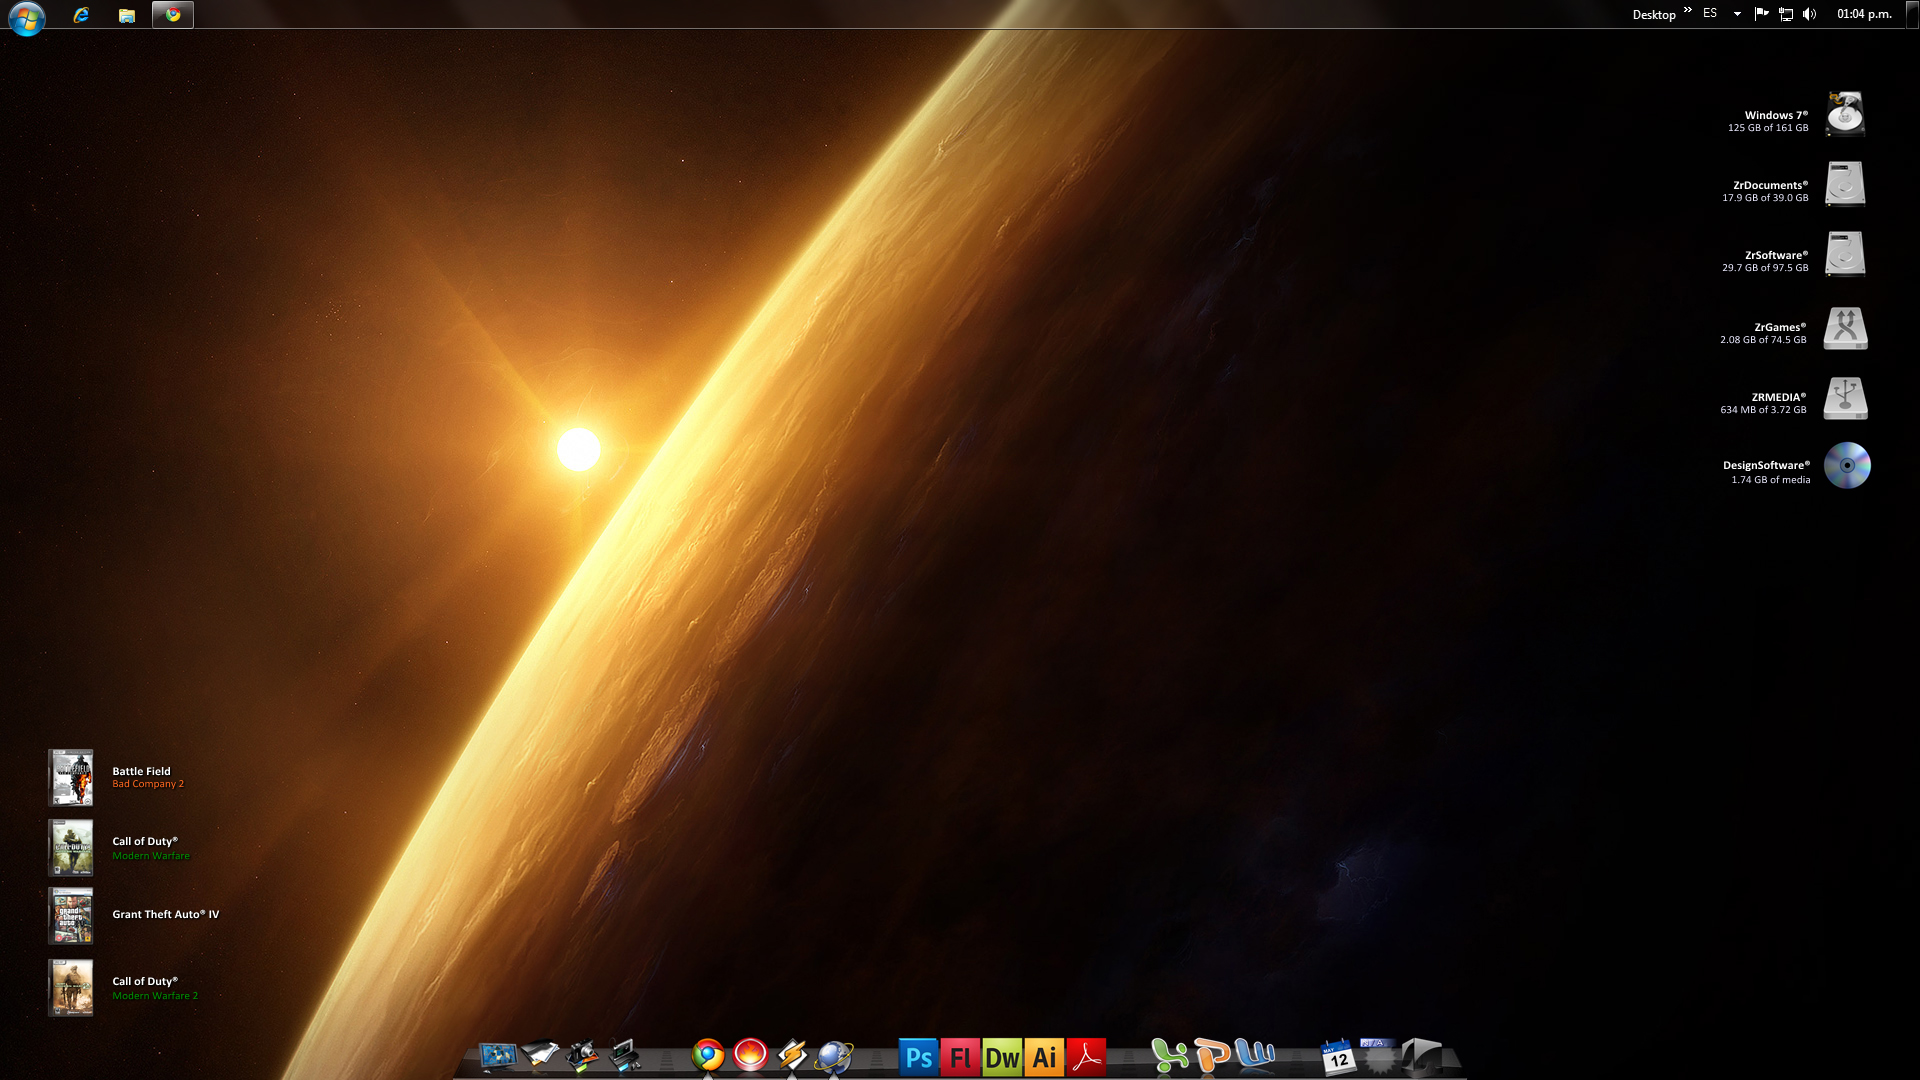The height and width of the screenshot is (1080, 1920).
Task: Open Windows Explorer folder in taskbar
Action: click(x=126, y=15)
